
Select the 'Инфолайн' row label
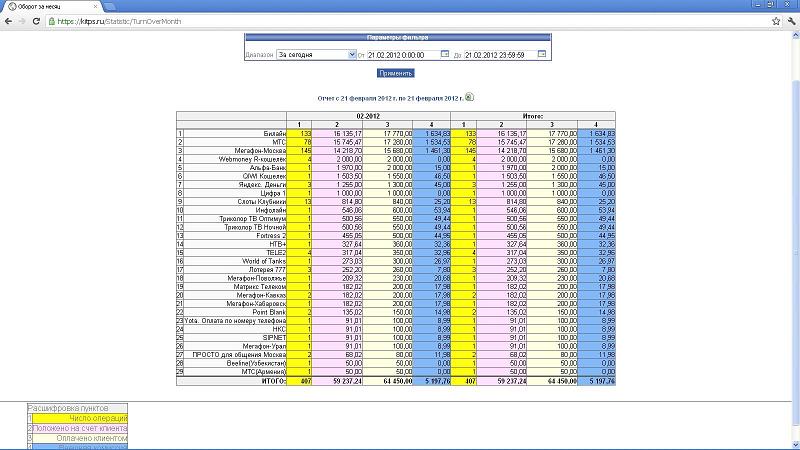click(270, 210)
